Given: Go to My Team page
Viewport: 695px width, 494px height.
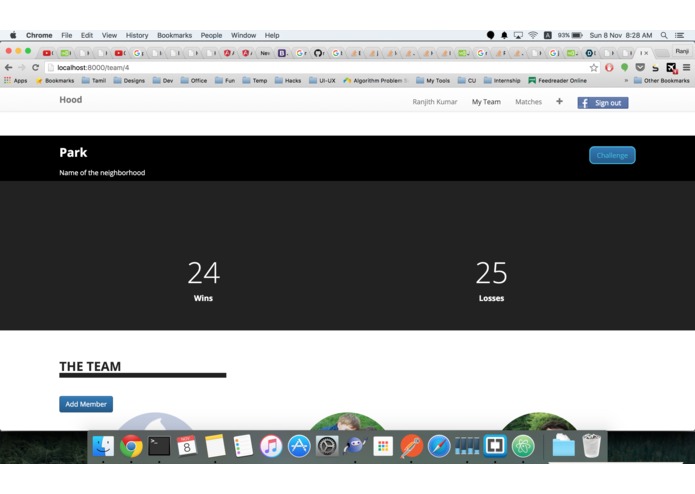Looking at the screenshot, I should tap(486, 102).
